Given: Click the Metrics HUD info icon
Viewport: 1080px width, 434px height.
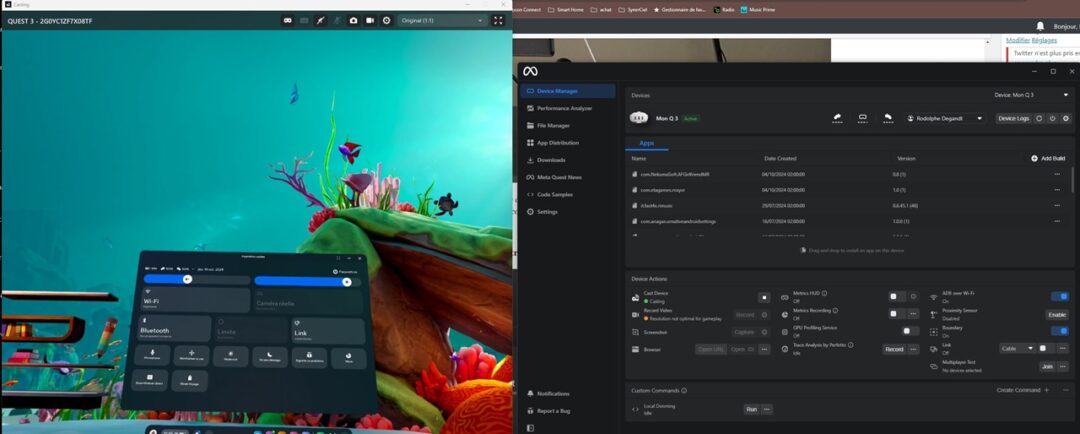Looking at the screenshot, I should pos(824,293).
